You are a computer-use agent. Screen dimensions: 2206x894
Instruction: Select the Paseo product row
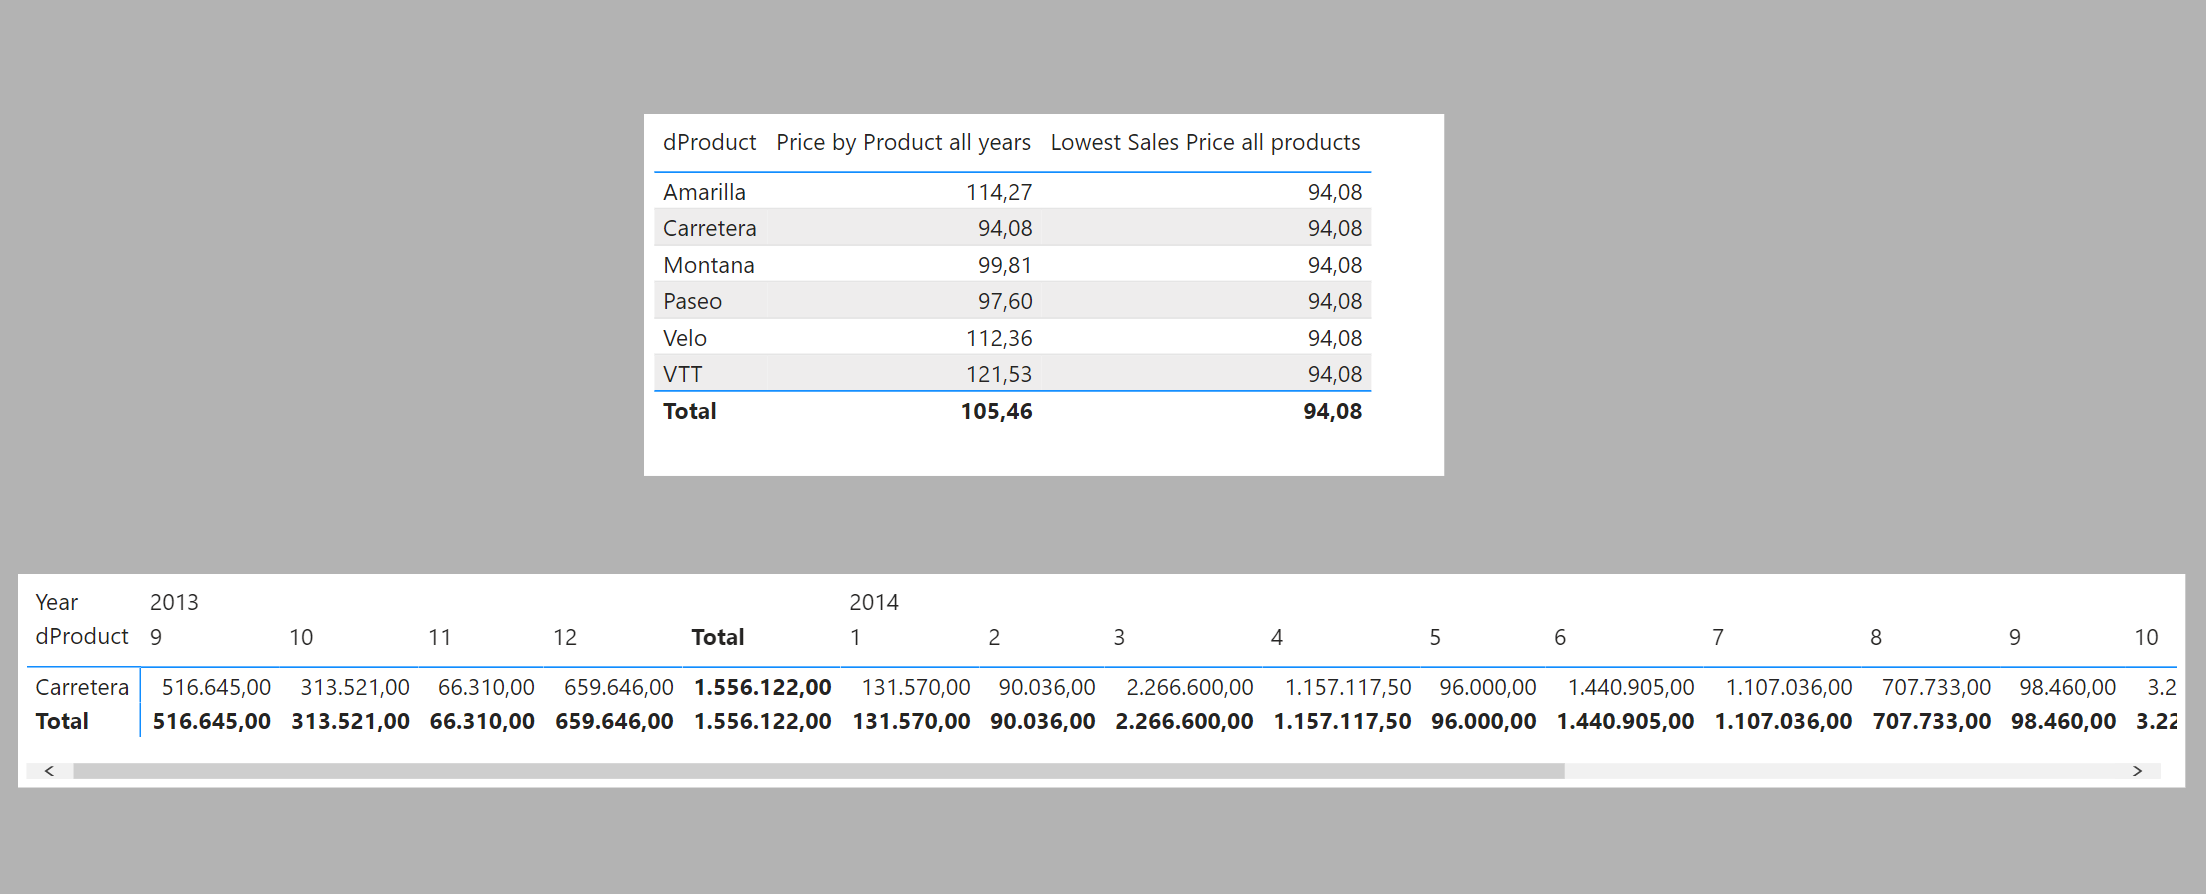click(x=1012, y=301)
